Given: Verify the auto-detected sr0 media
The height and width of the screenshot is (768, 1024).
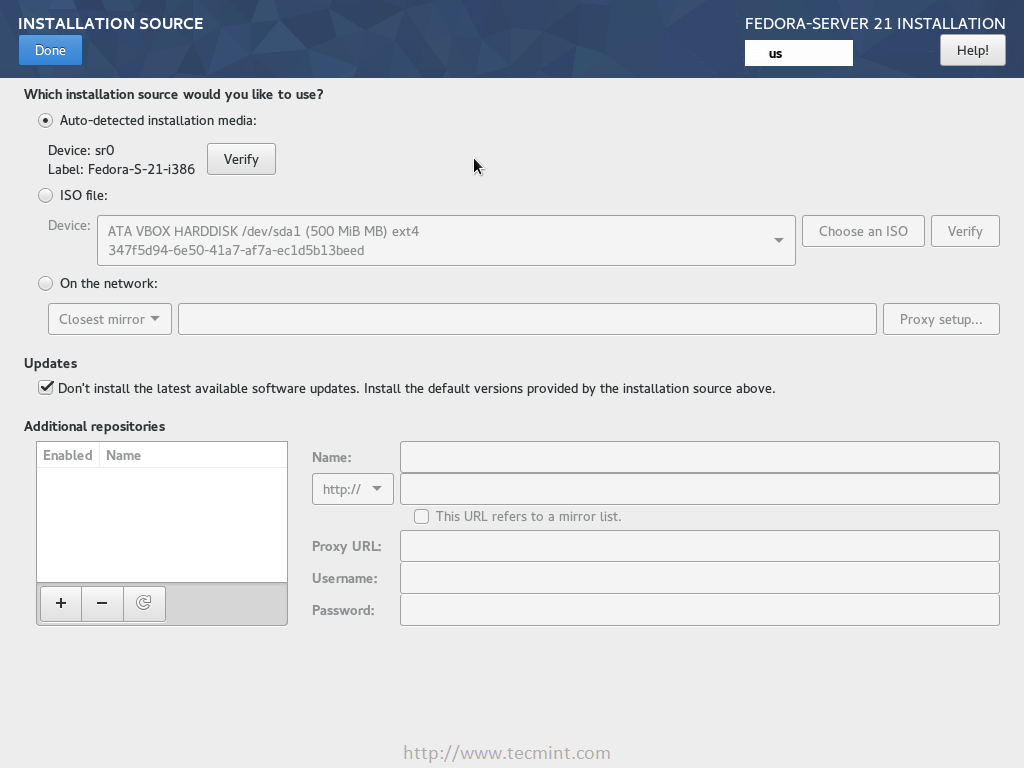Looking at the screenshot, I should coord(241,159).
